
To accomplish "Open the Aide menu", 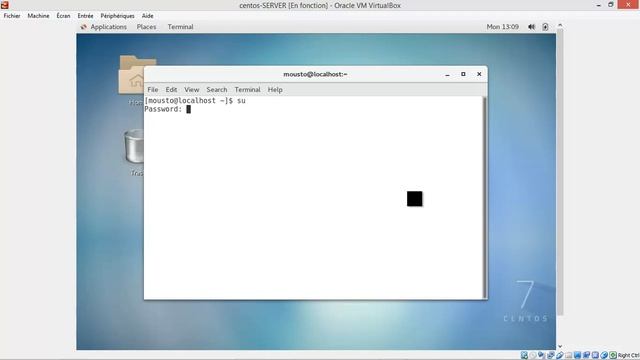I will [147, 16].
